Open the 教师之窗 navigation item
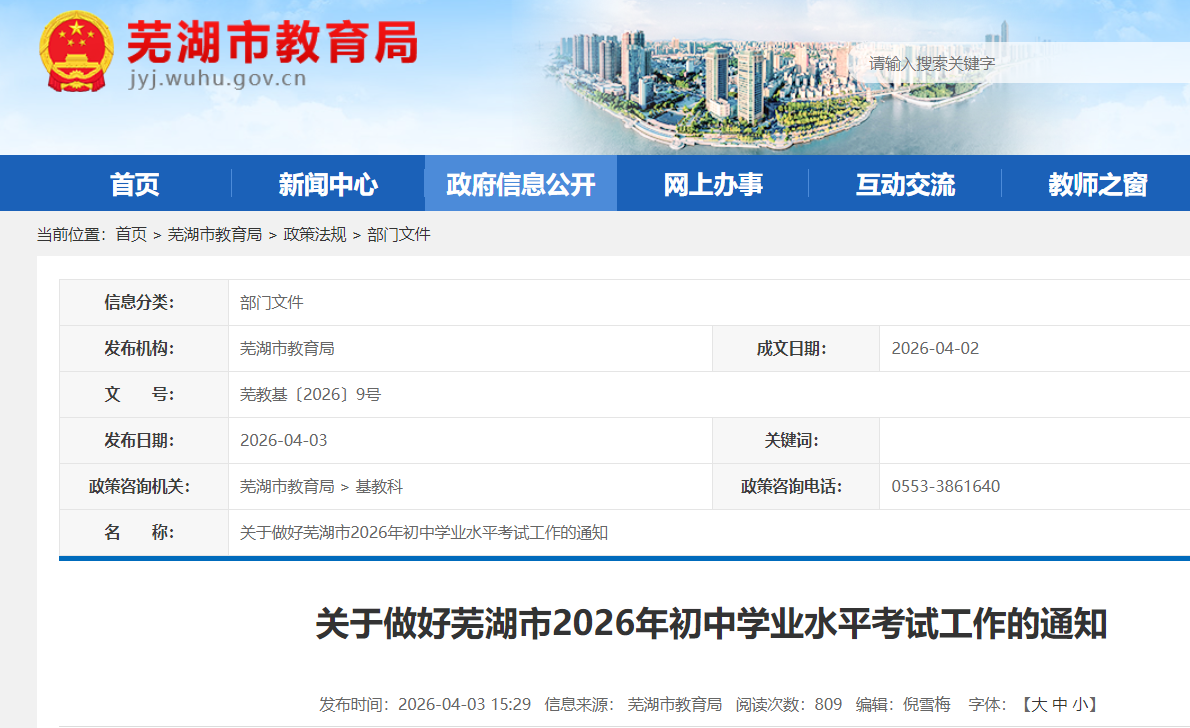Image resolution: width=1190 pixels, height=728 pixels. [x=1097, y=184]
